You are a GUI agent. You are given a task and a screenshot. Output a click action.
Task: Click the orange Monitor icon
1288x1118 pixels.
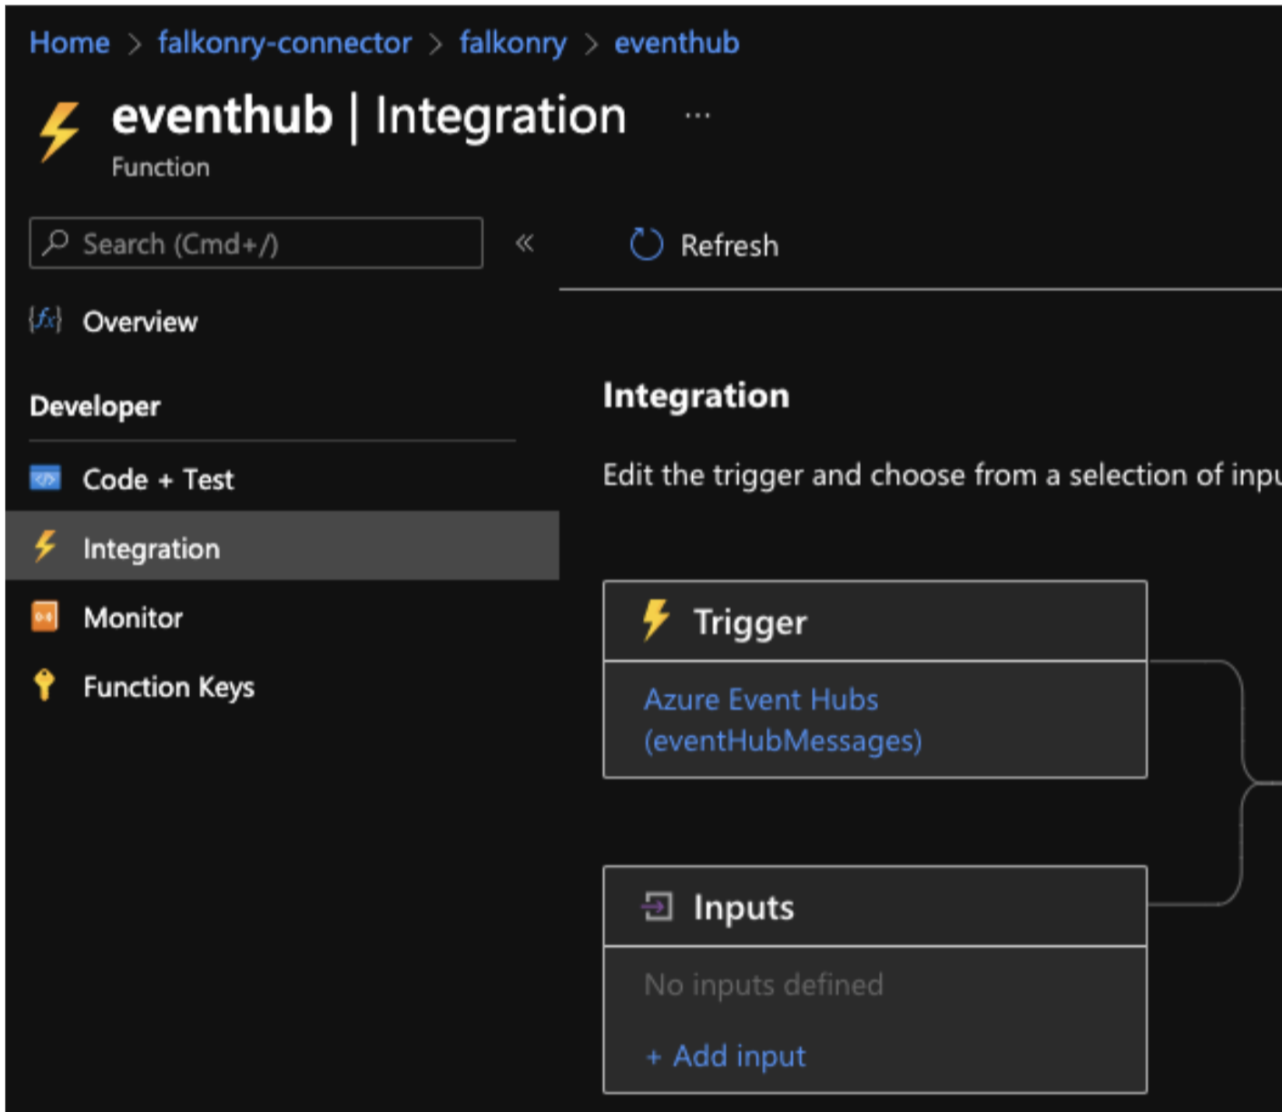click(x=45, y=617)
